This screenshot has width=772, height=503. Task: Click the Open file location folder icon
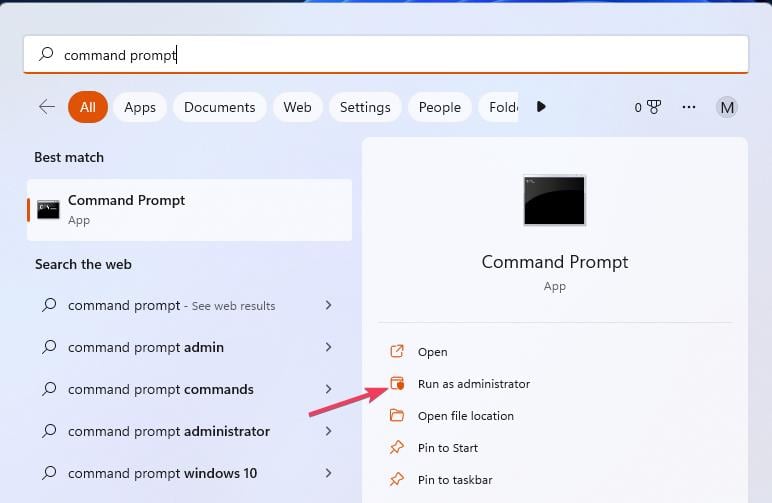pos(397,415)
